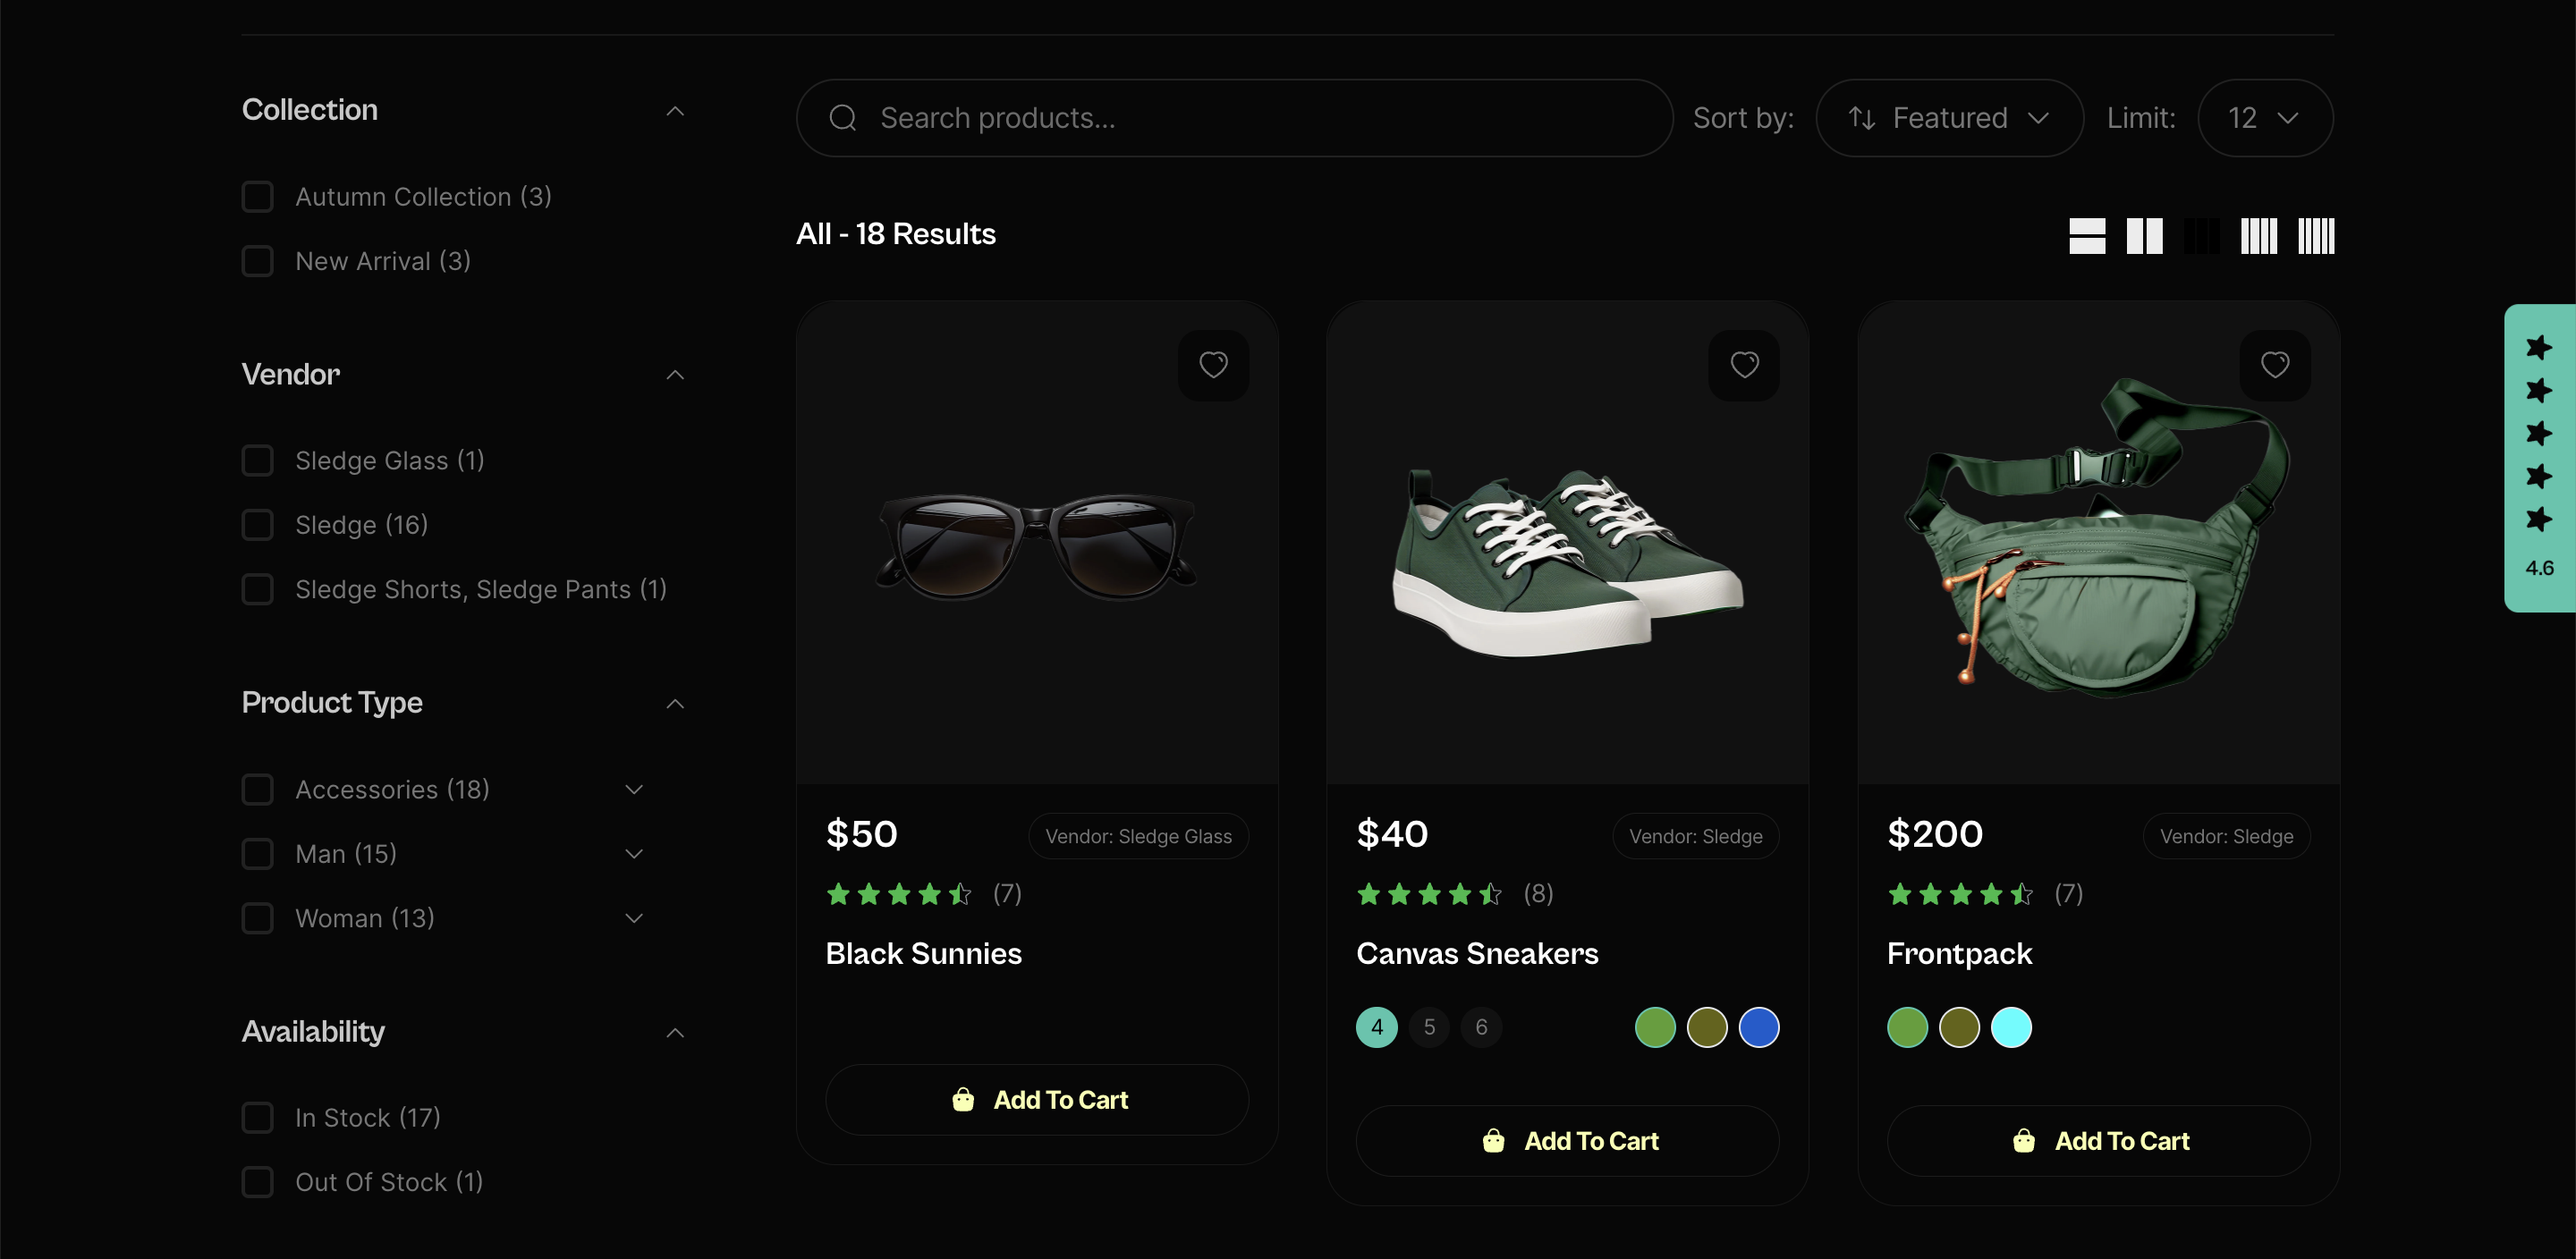Pick cyan color for Frontpack

[x=2011, y=1027]
